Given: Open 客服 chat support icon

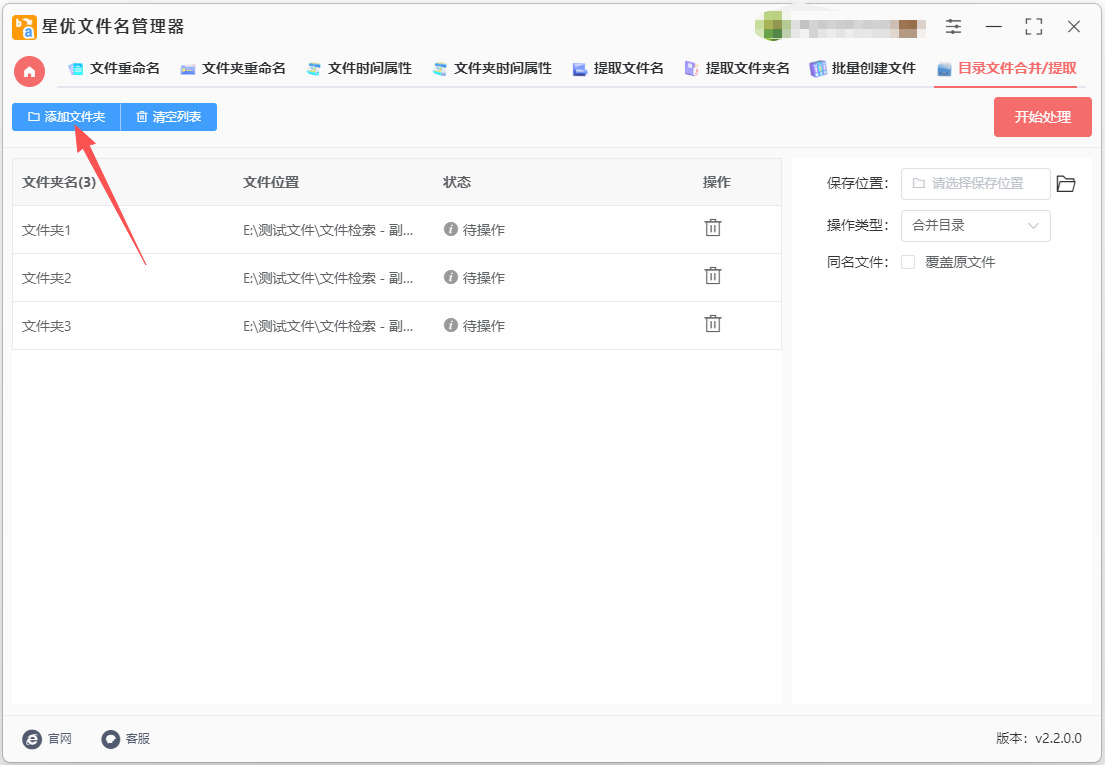Looking at the screenshot, I should coord(110,739).
